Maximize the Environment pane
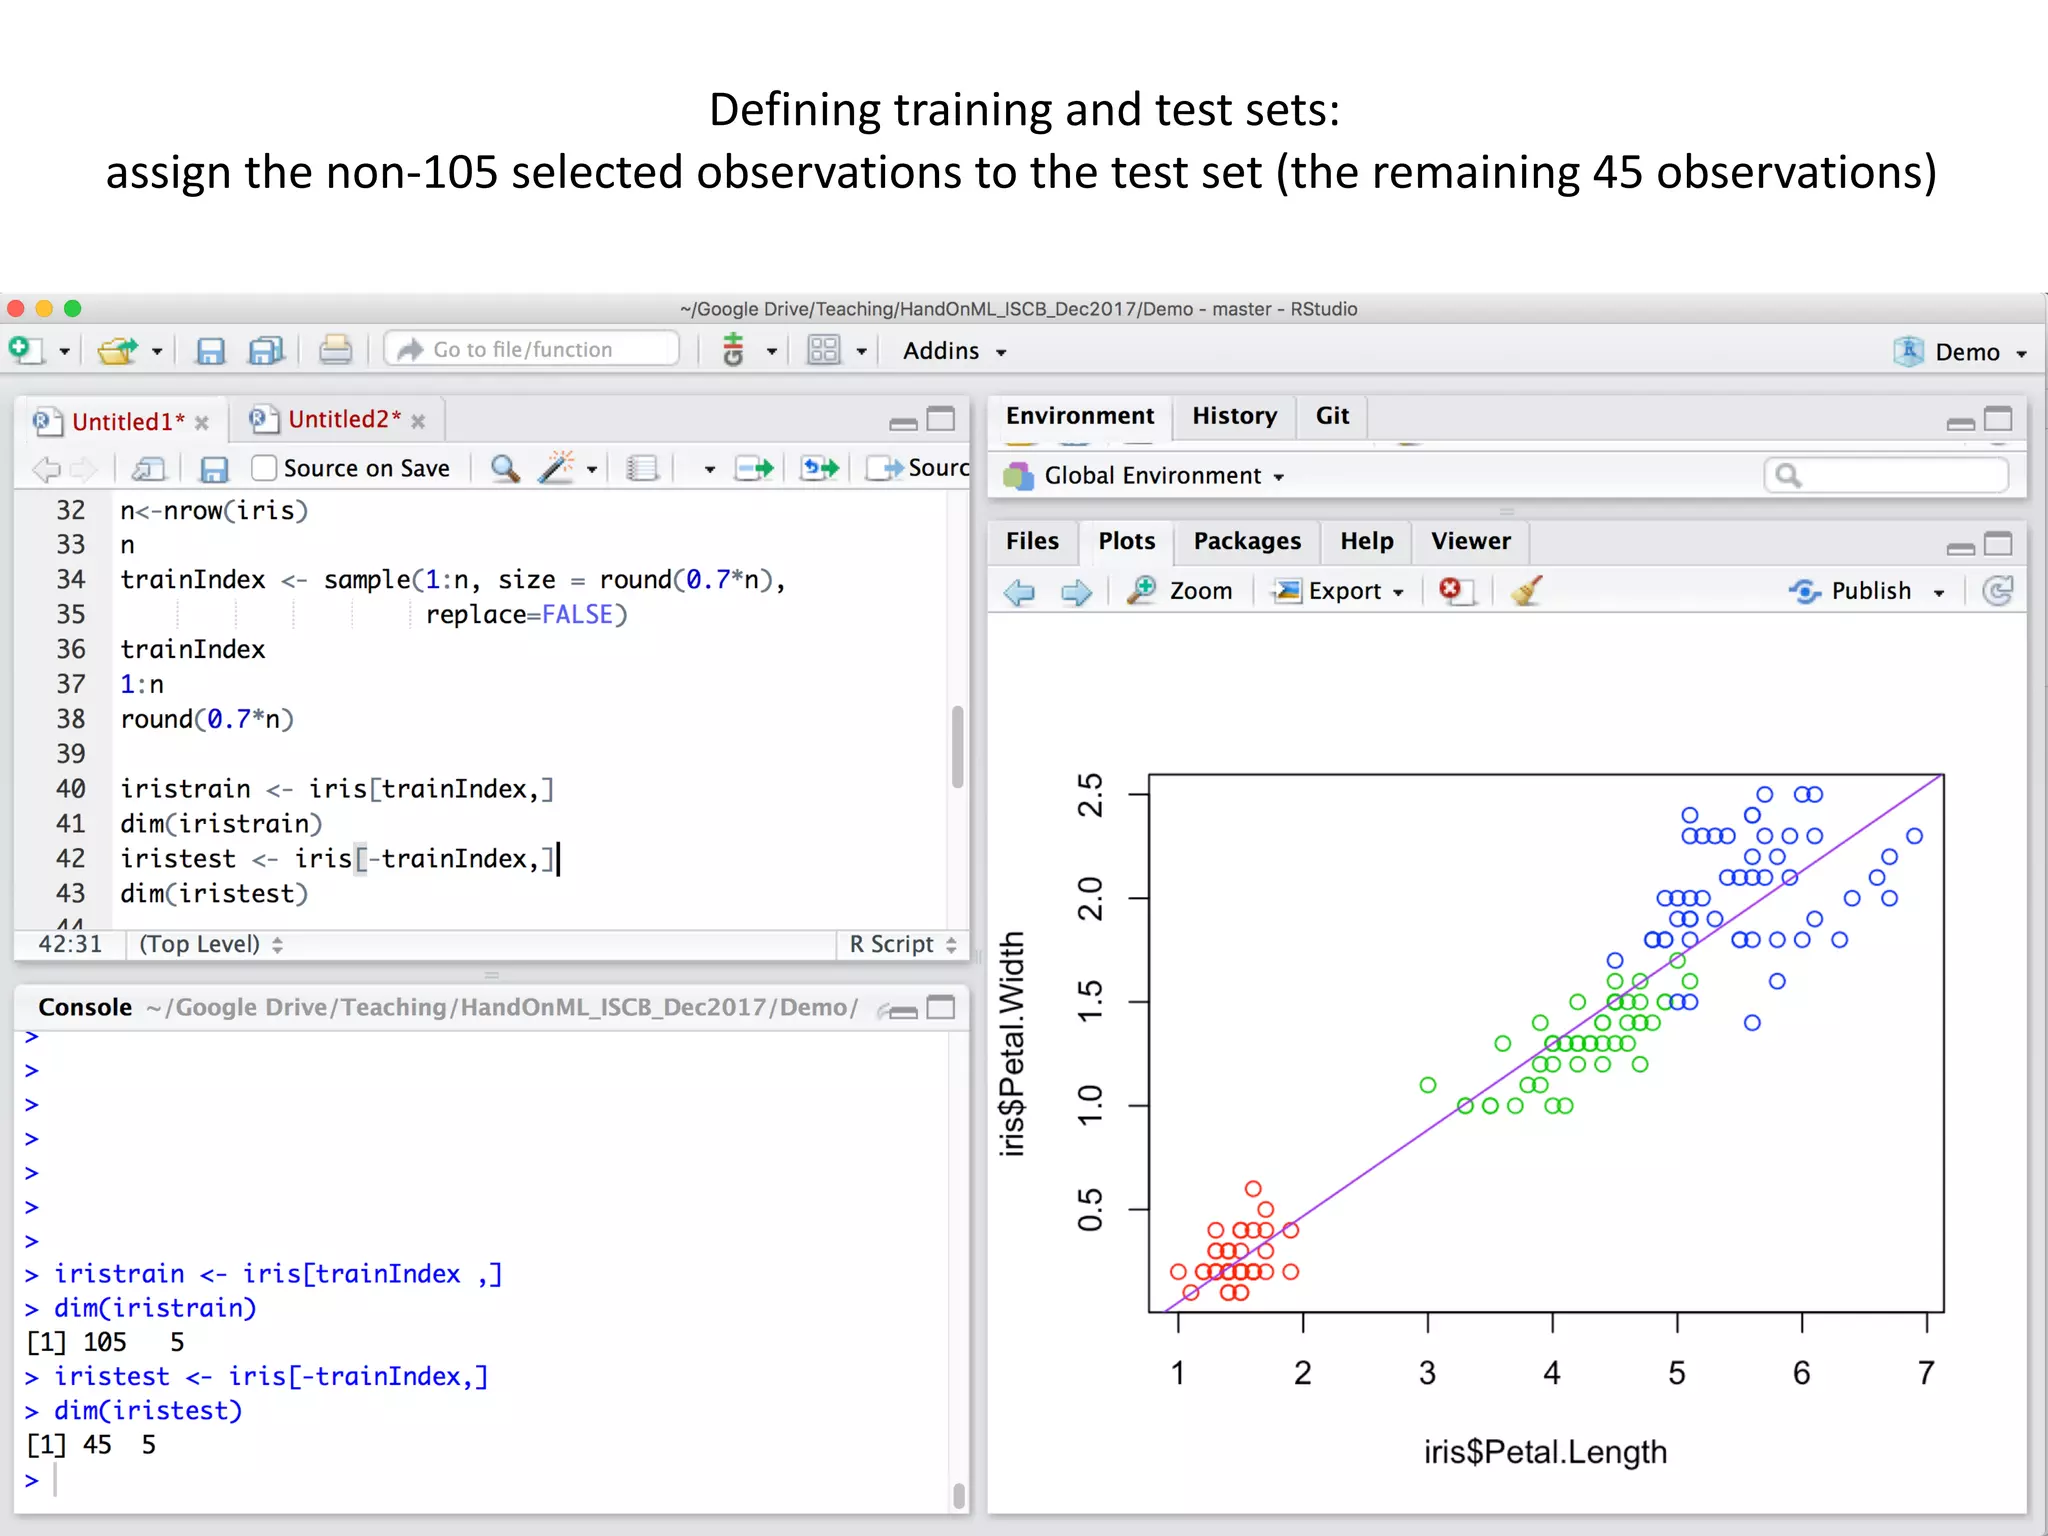This screenshot has height=1536, width=2048. point(1998,420)
